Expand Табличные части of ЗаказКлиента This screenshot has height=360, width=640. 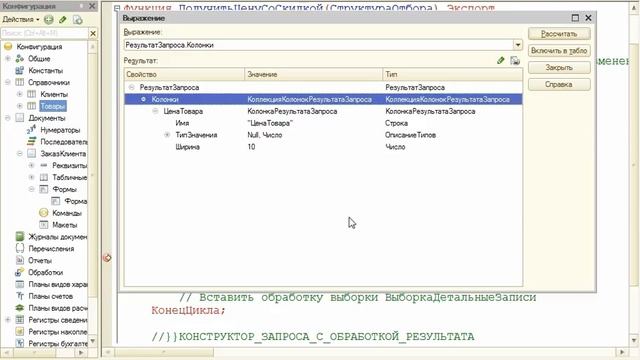click(x=31, y=177)
